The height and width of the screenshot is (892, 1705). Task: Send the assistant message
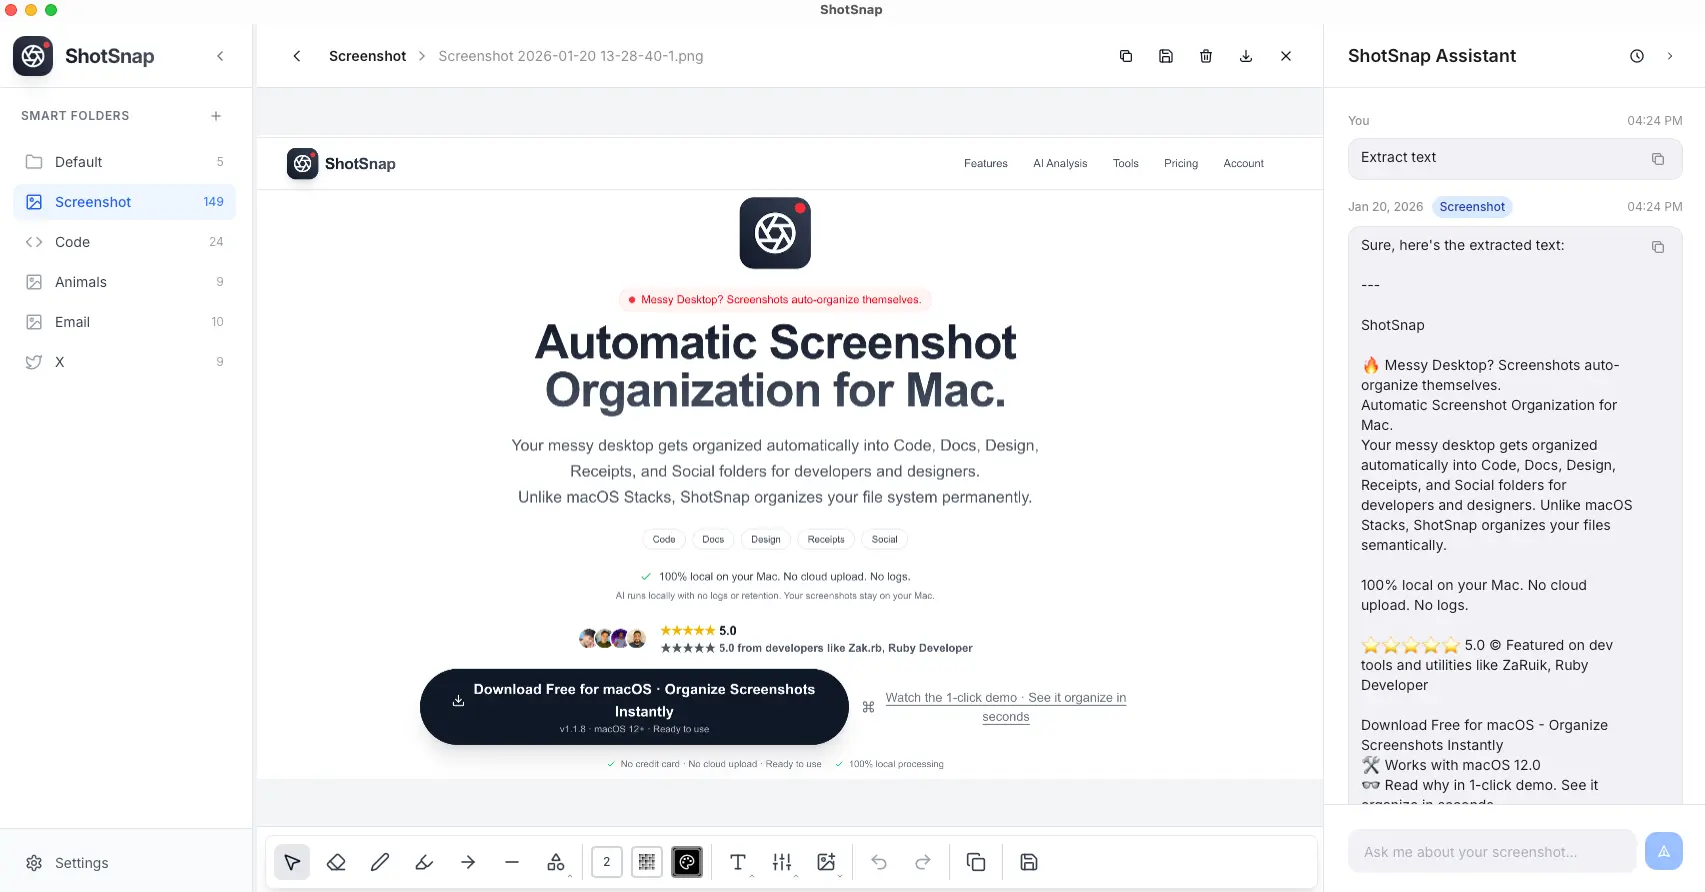pos(1664,852)
